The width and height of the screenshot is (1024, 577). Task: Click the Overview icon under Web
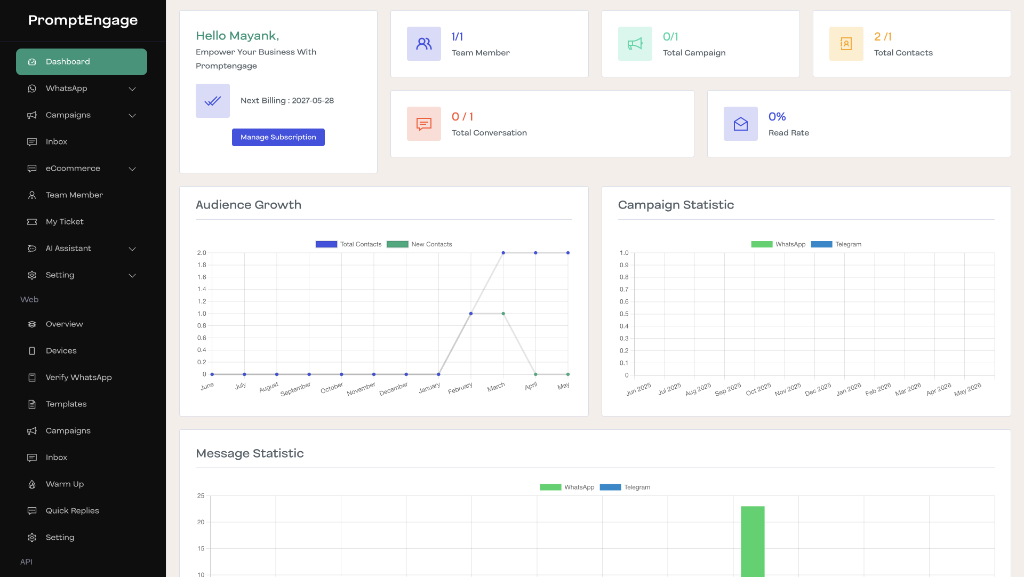pos(32,324)
